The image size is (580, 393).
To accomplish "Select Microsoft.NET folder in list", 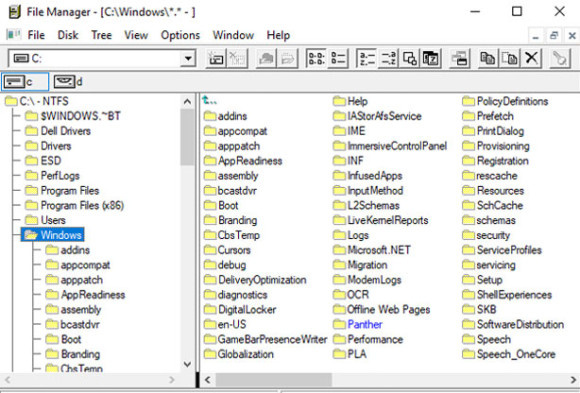I will point(372,250).
